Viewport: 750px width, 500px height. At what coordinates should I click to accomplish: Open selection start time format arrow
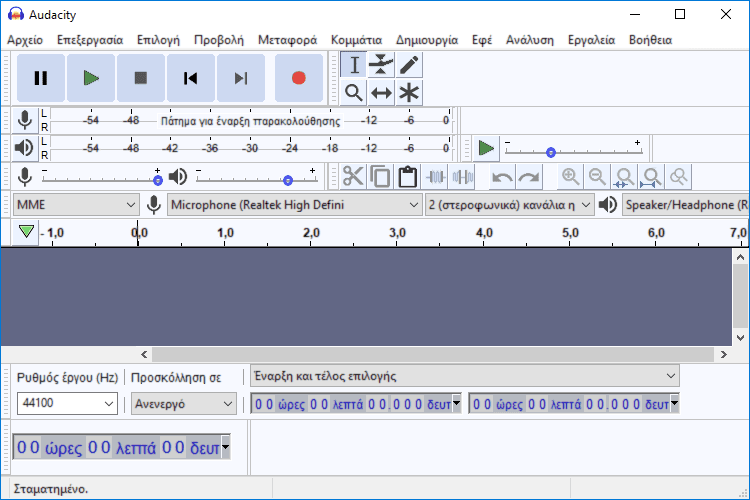pos(457,403)
